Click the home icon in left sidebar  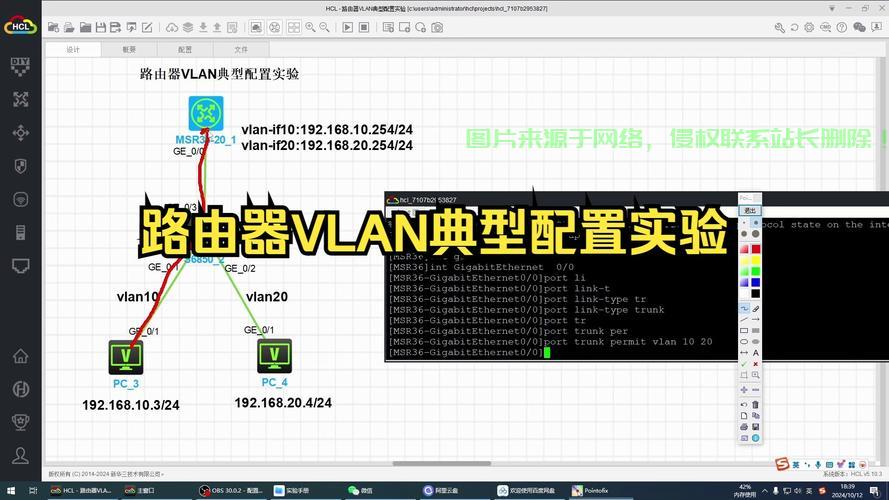20,356
